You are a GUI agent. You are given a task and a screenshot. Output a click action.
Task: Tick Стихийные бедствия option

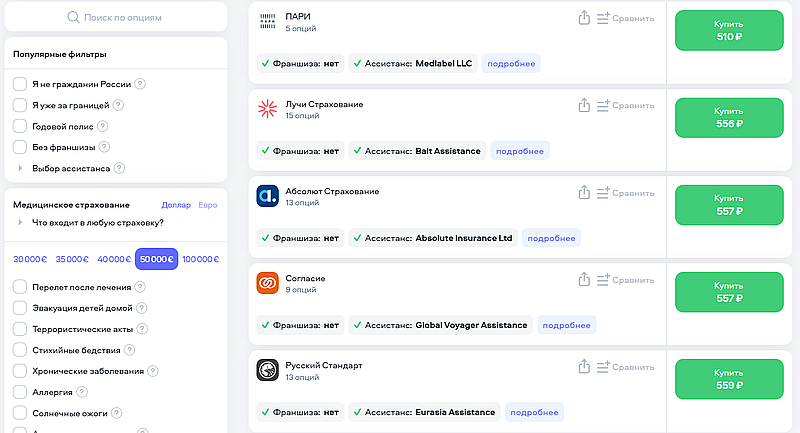coord(19,350)
